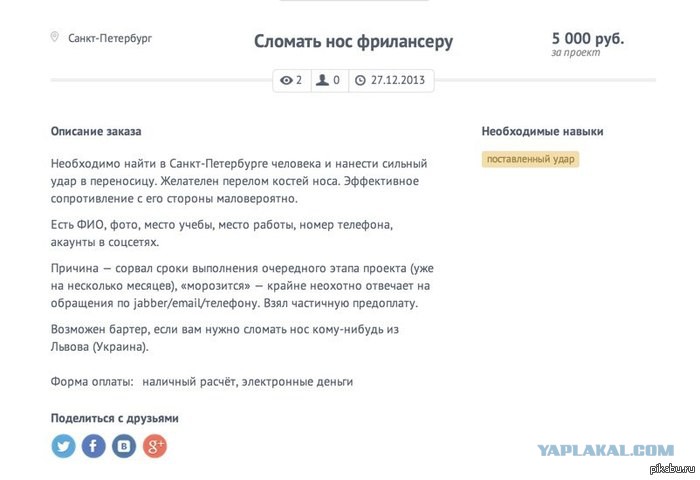
Task: Click the 27.12.2013 publication date
Action: click(x=398, y=80)
